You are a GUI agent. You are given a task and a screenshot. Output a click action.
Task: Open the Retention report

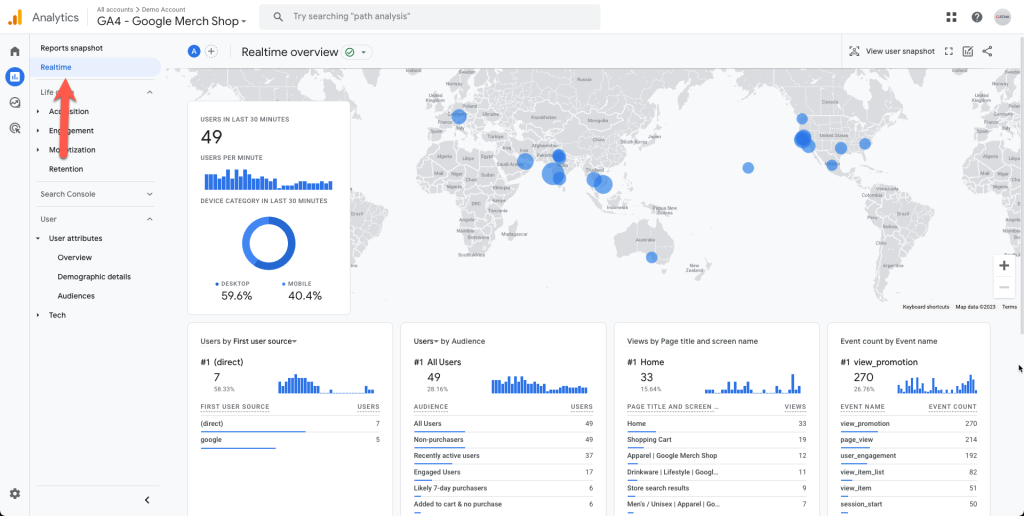66,169
